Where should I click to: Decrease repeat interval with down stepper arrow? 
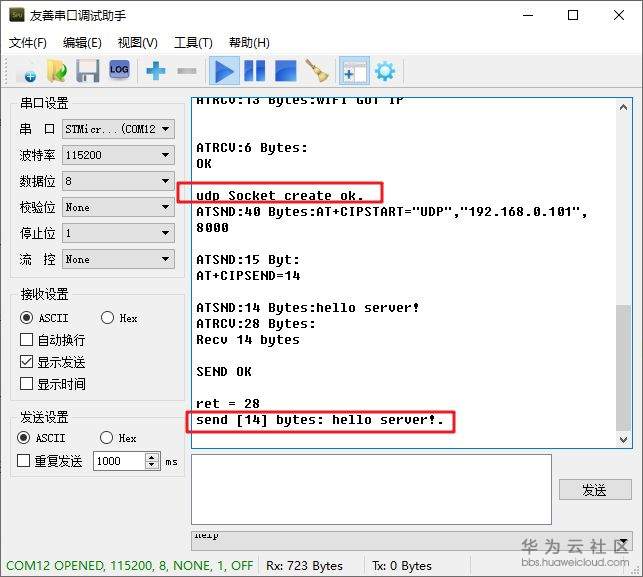click(152, 465)
